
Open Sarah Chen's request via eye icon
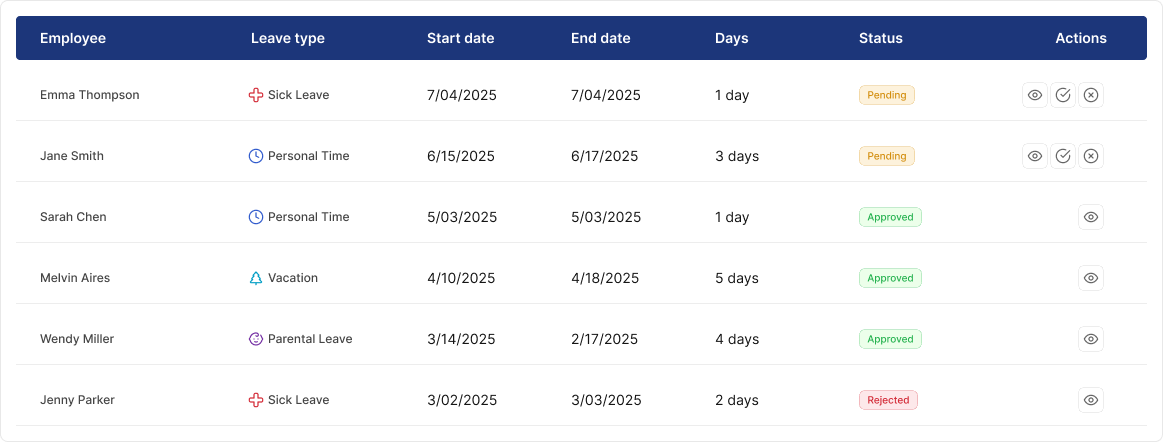tap(1091, 217)
